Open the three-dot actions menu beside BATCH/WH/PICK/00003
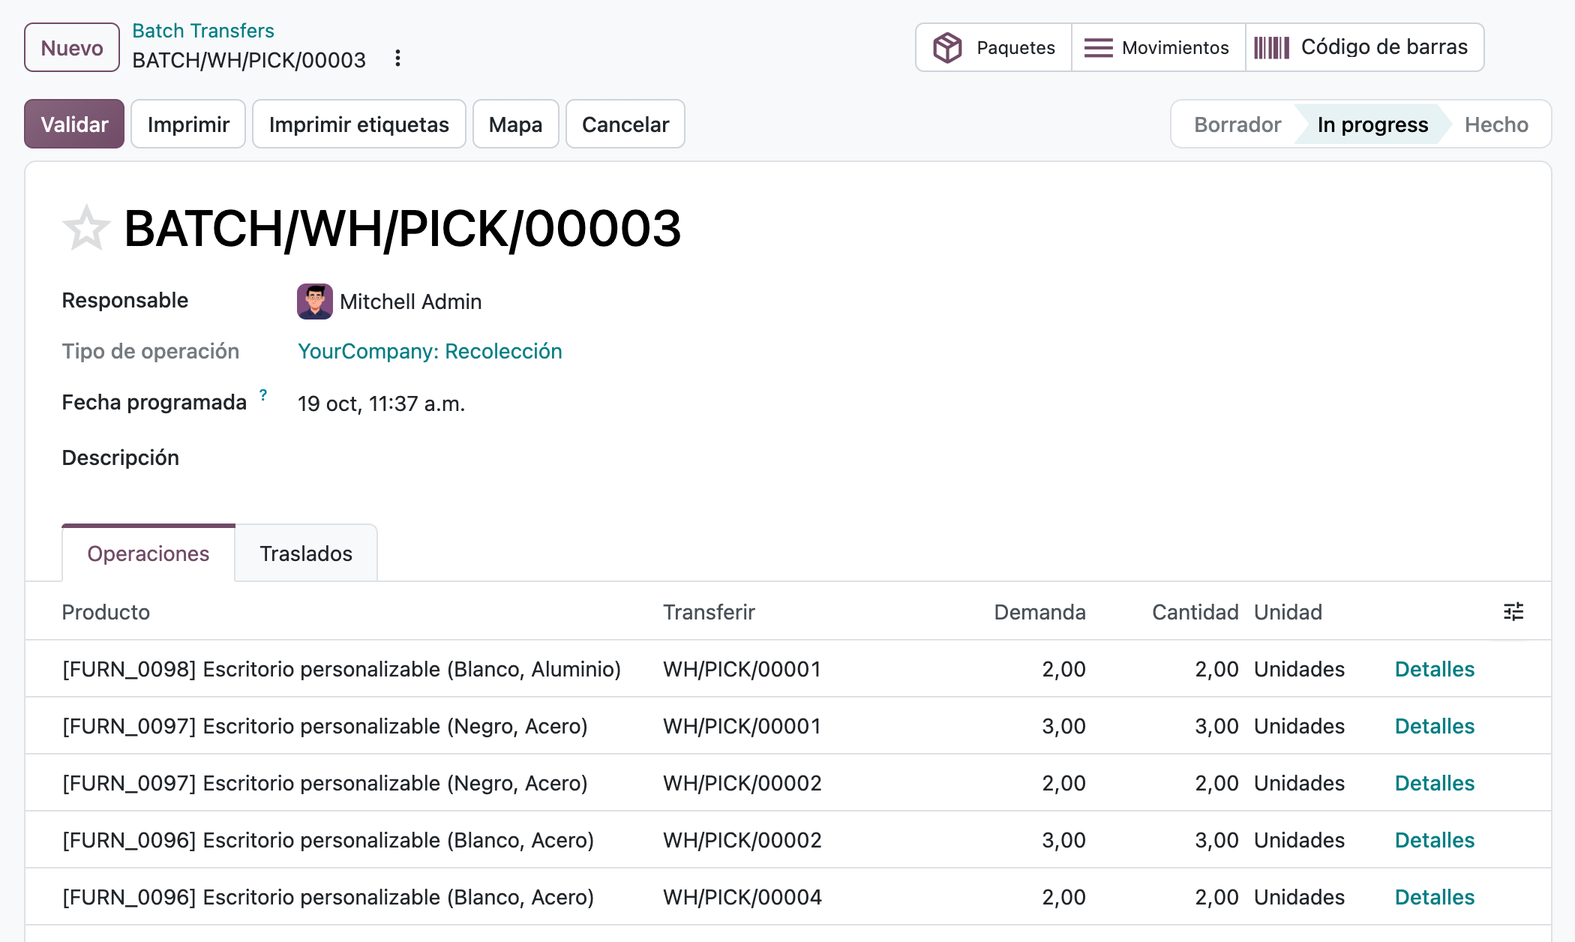Screen dimensions: 1575x942 point(398,59)
